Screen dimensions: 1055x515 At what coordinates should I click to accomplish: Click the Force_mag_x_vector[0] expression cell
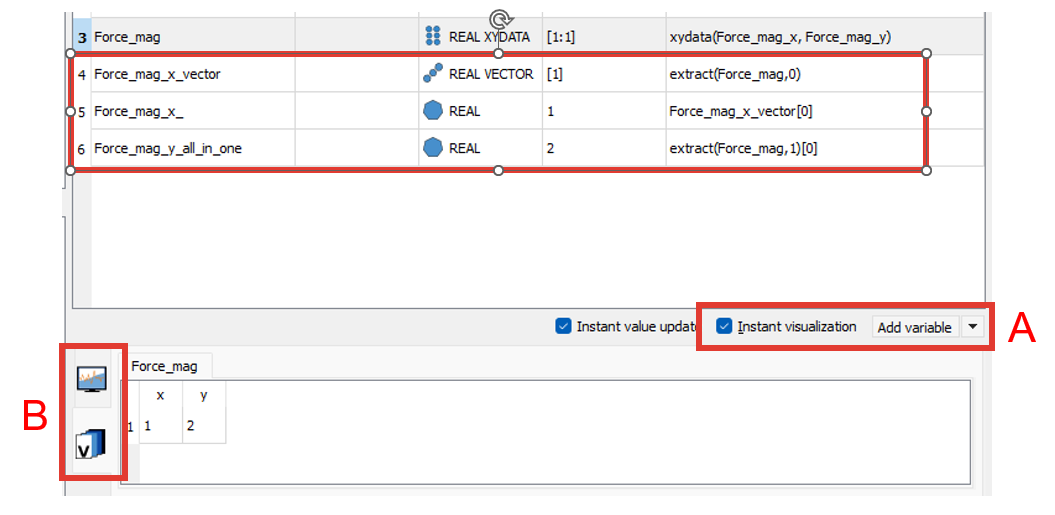(x=740, y=111)
